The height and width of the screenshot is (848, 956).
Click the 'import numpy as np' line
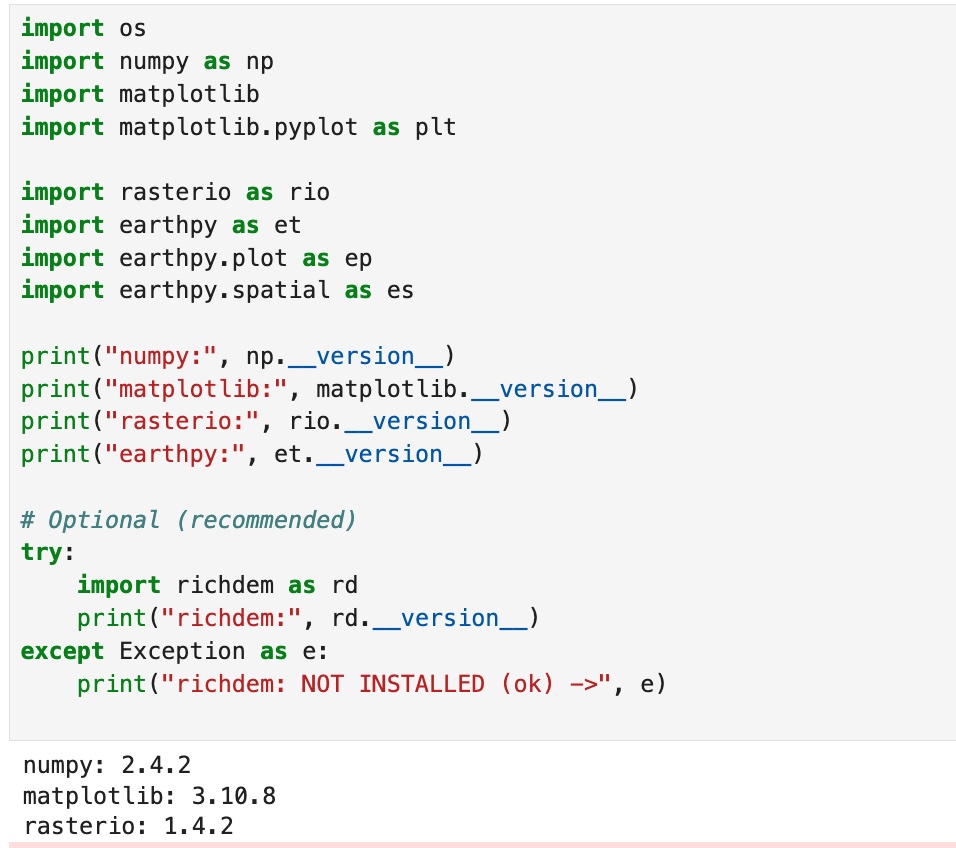pyautogui.click(x=147, y=62)
